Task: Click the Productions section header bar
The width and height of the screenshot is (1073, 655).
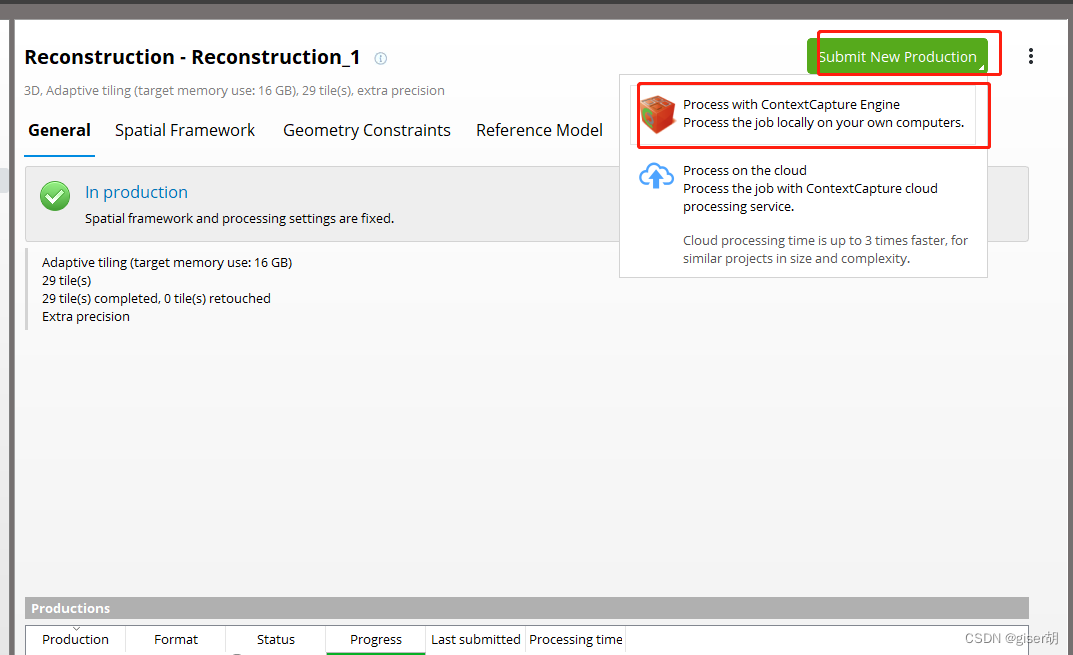Action: 527,608
